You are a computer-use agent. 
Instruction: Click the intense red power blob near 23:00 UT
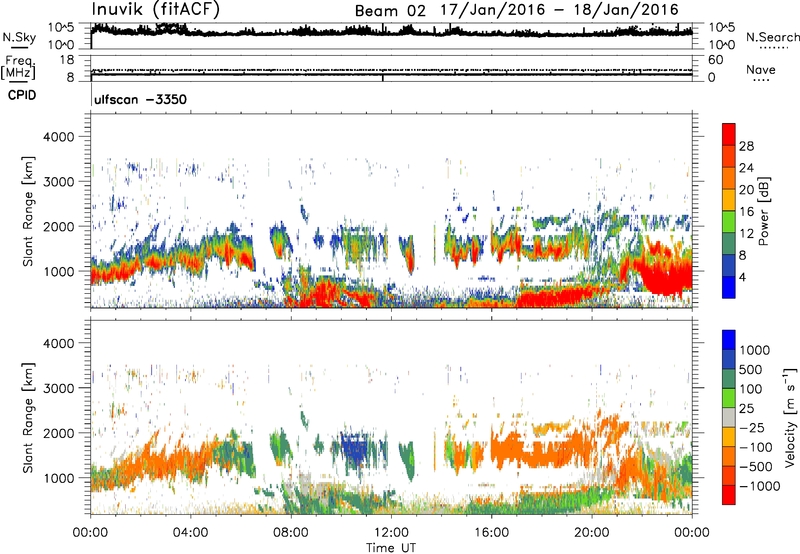[x=666, y=275]
